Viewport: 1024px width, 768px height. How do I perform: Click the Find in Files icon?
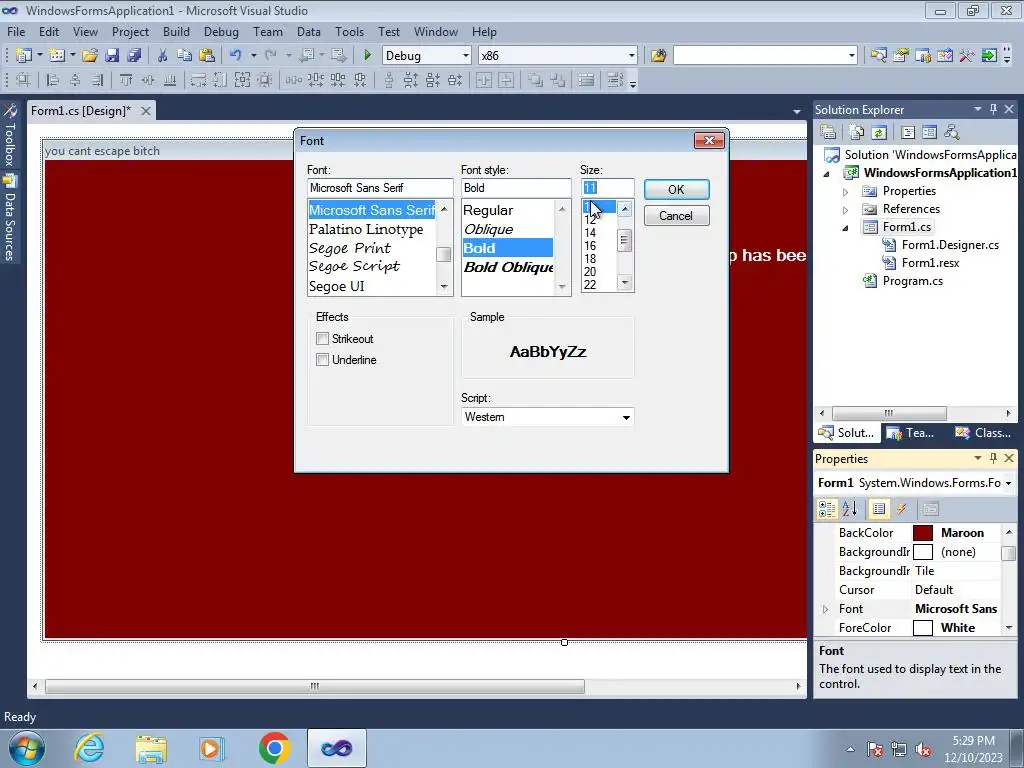coord(658,56)
